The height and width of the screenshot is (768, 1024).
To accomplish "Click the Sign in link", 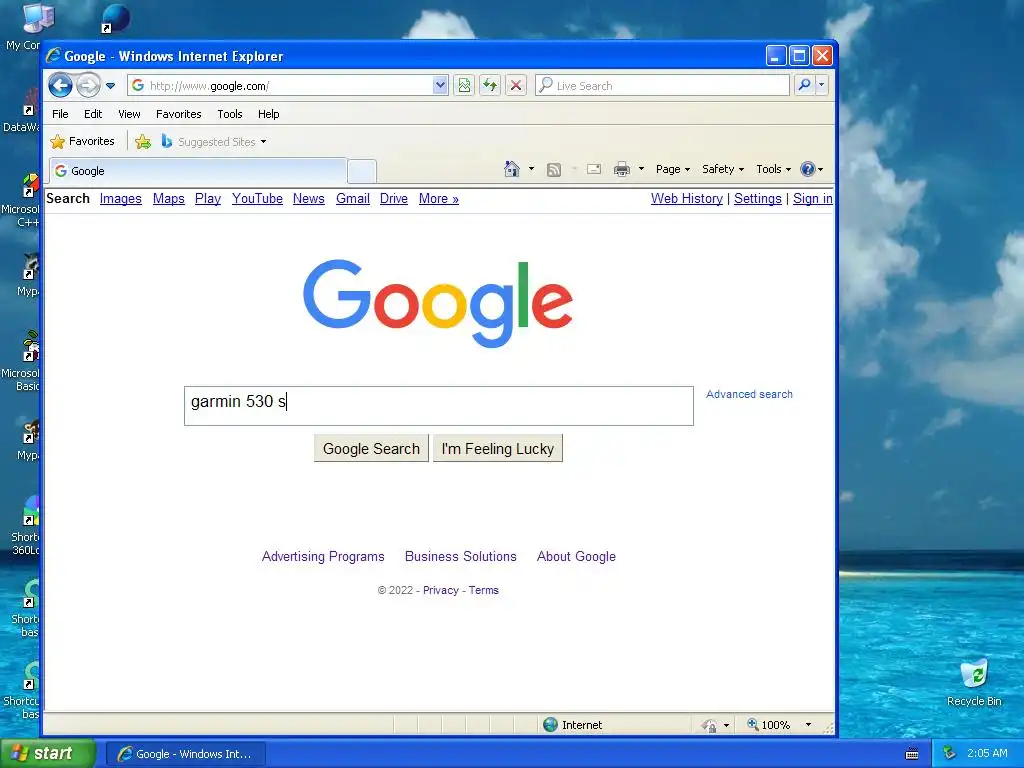I will (x=812, y=199).
